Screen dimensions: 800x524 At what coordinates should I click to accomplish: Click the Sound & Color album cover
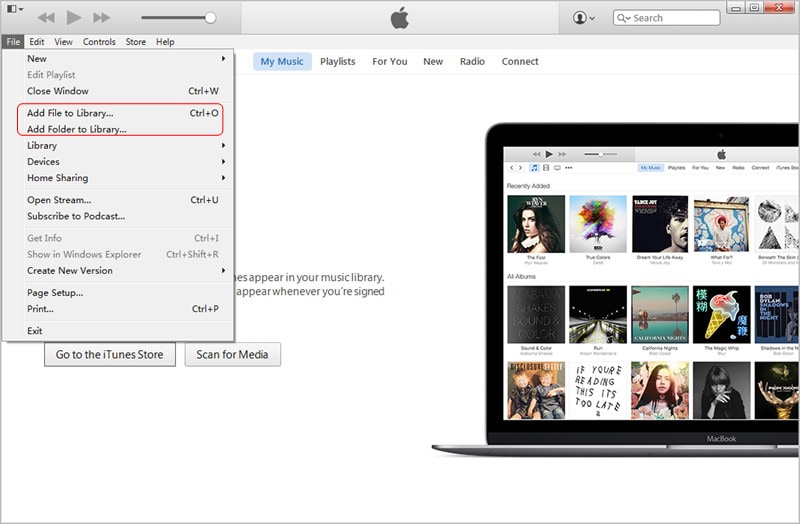[x=536, y=314]
